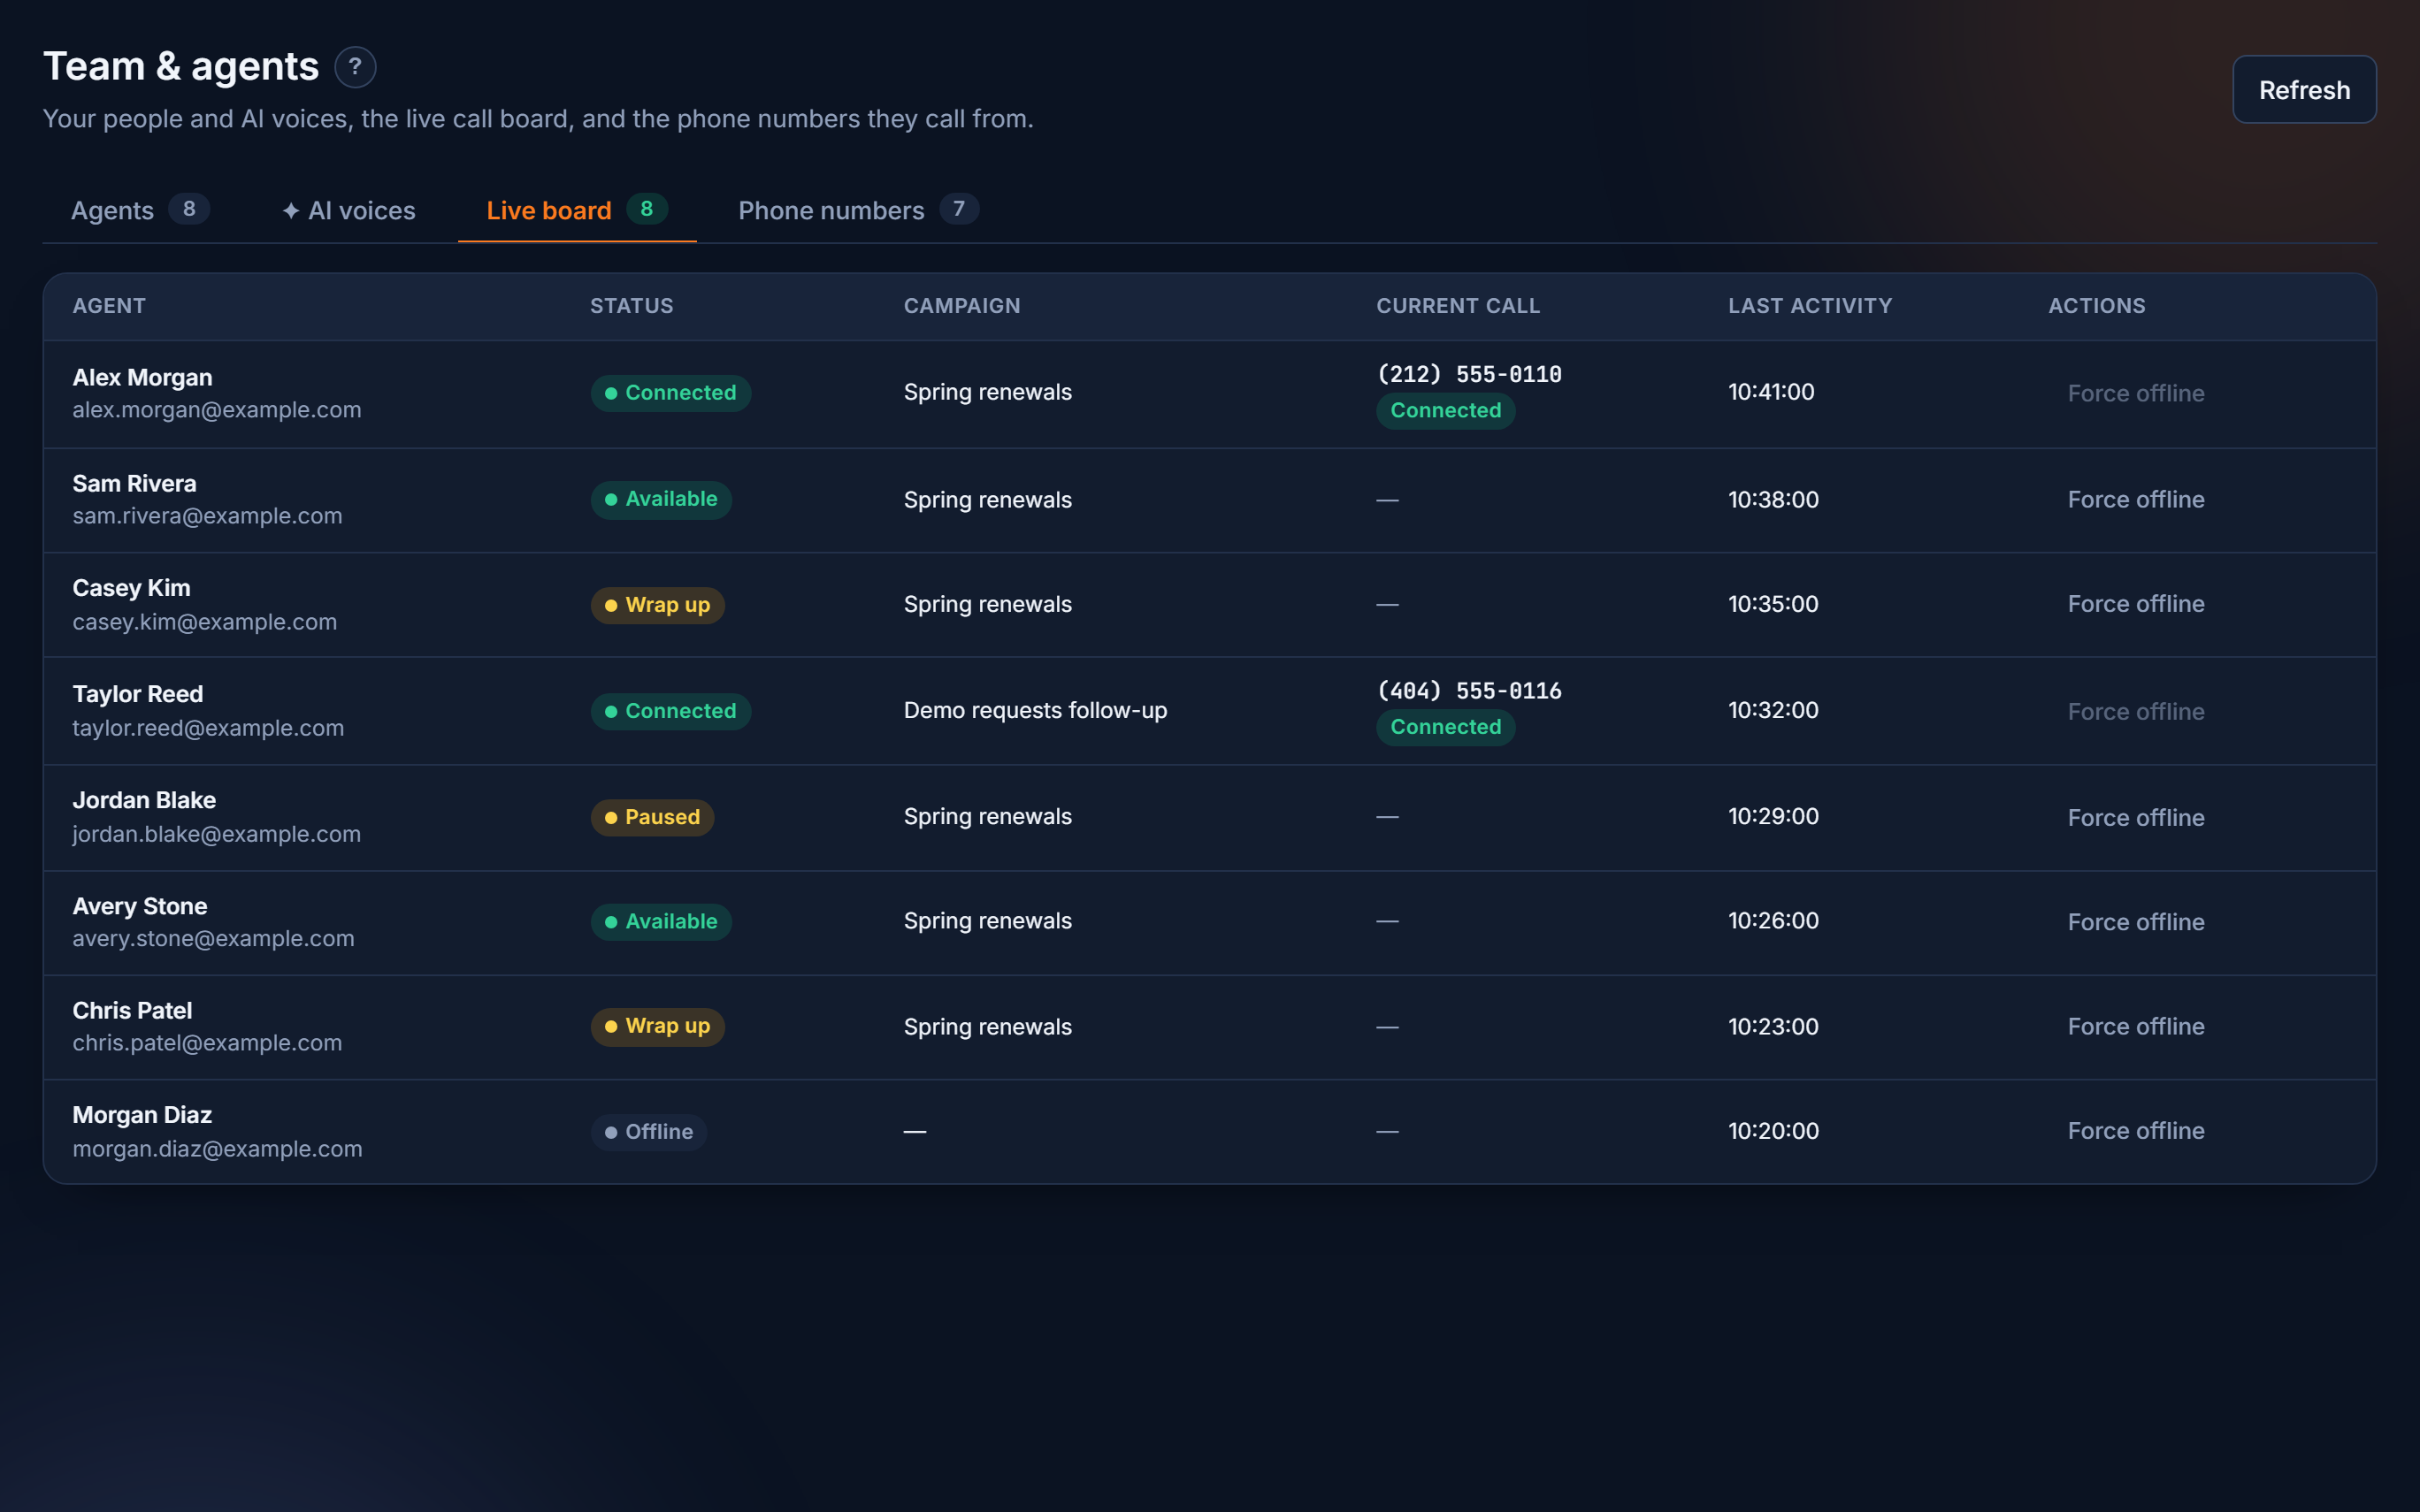Click Demo requests follow-up campaign
Image resolution: width=2420 pixels, height=1512 pixels.
[x=1035, y=710]
